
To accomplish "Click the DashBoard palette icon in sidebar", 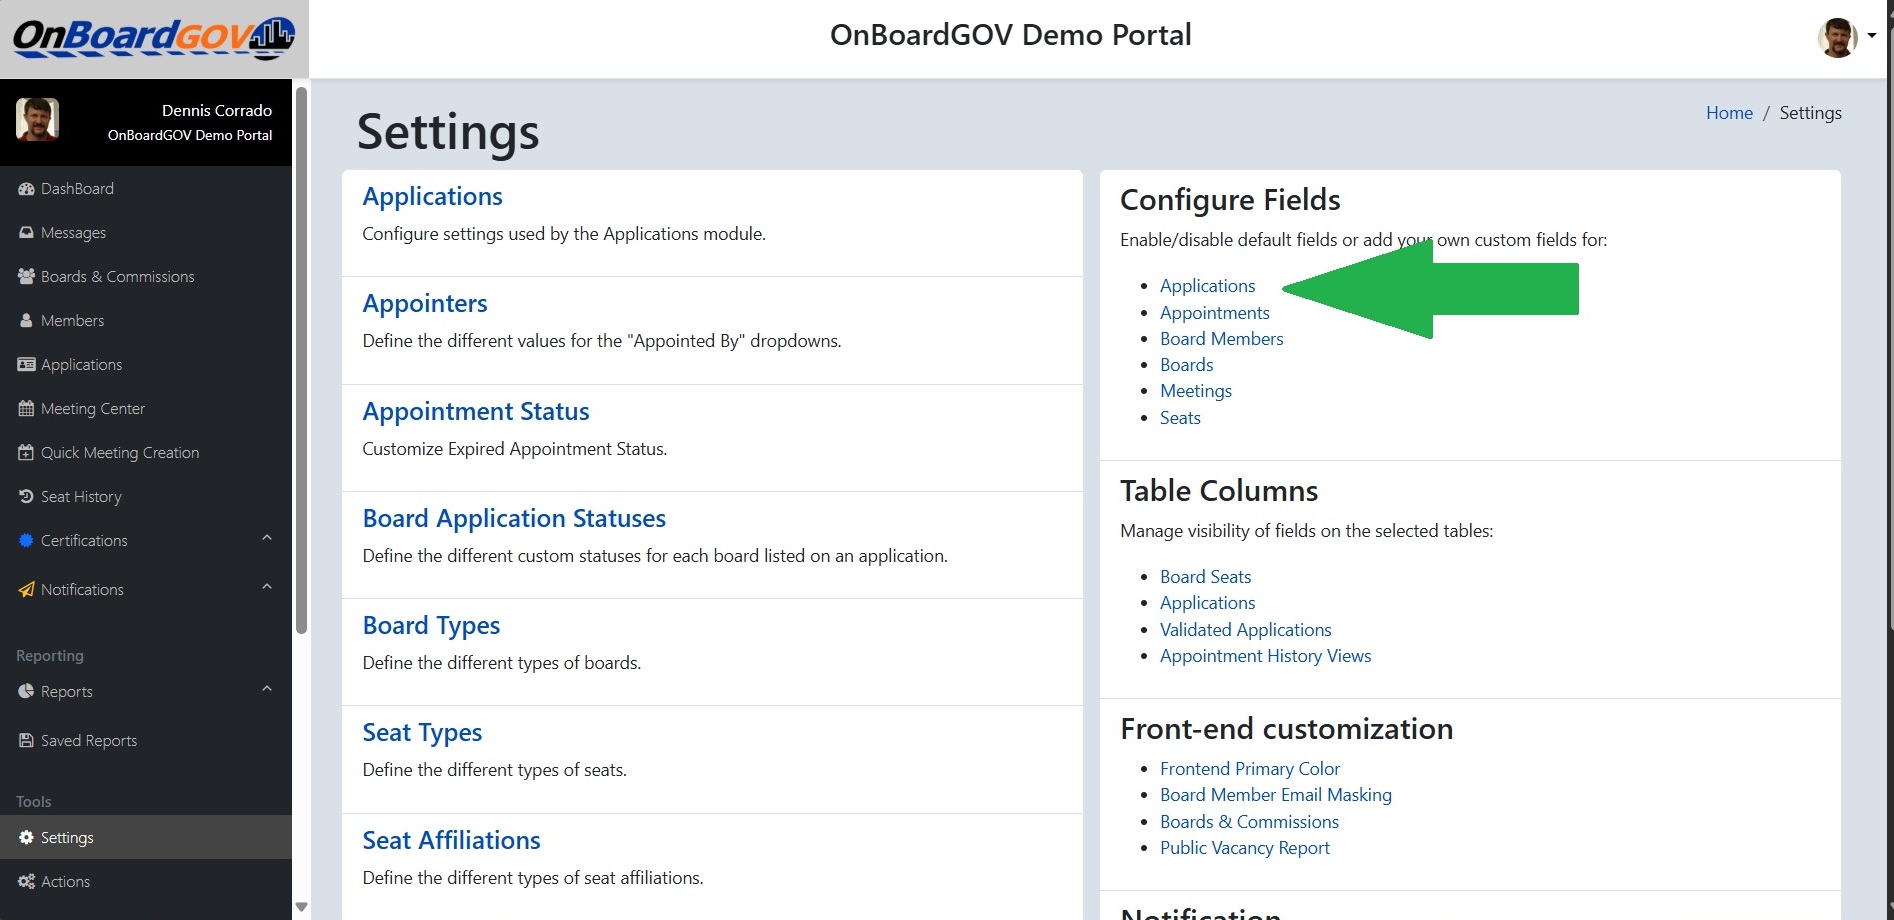I will pos(26,189).
